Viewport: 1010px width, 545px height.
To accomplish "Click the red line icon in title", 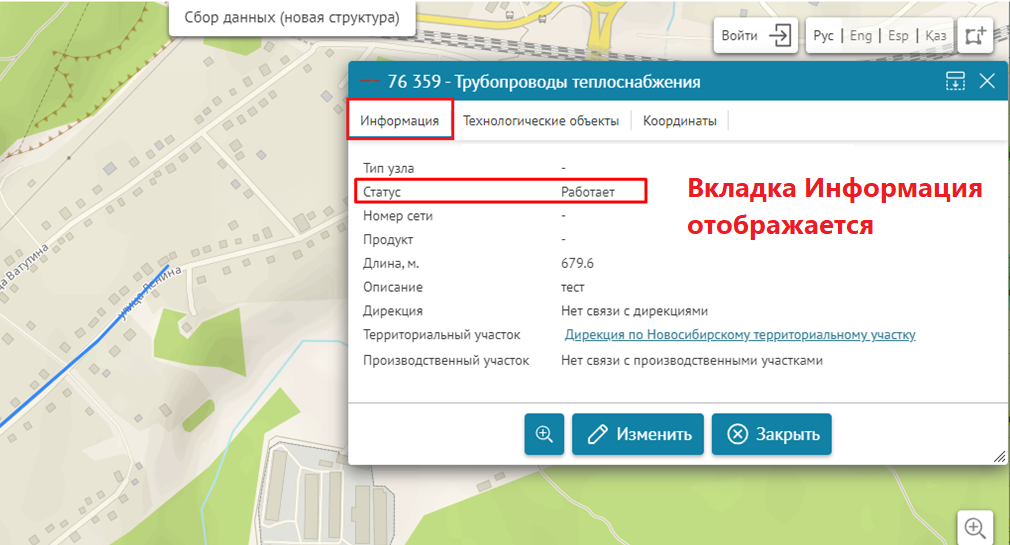I will pyautogui.click(x=369, y=82).
